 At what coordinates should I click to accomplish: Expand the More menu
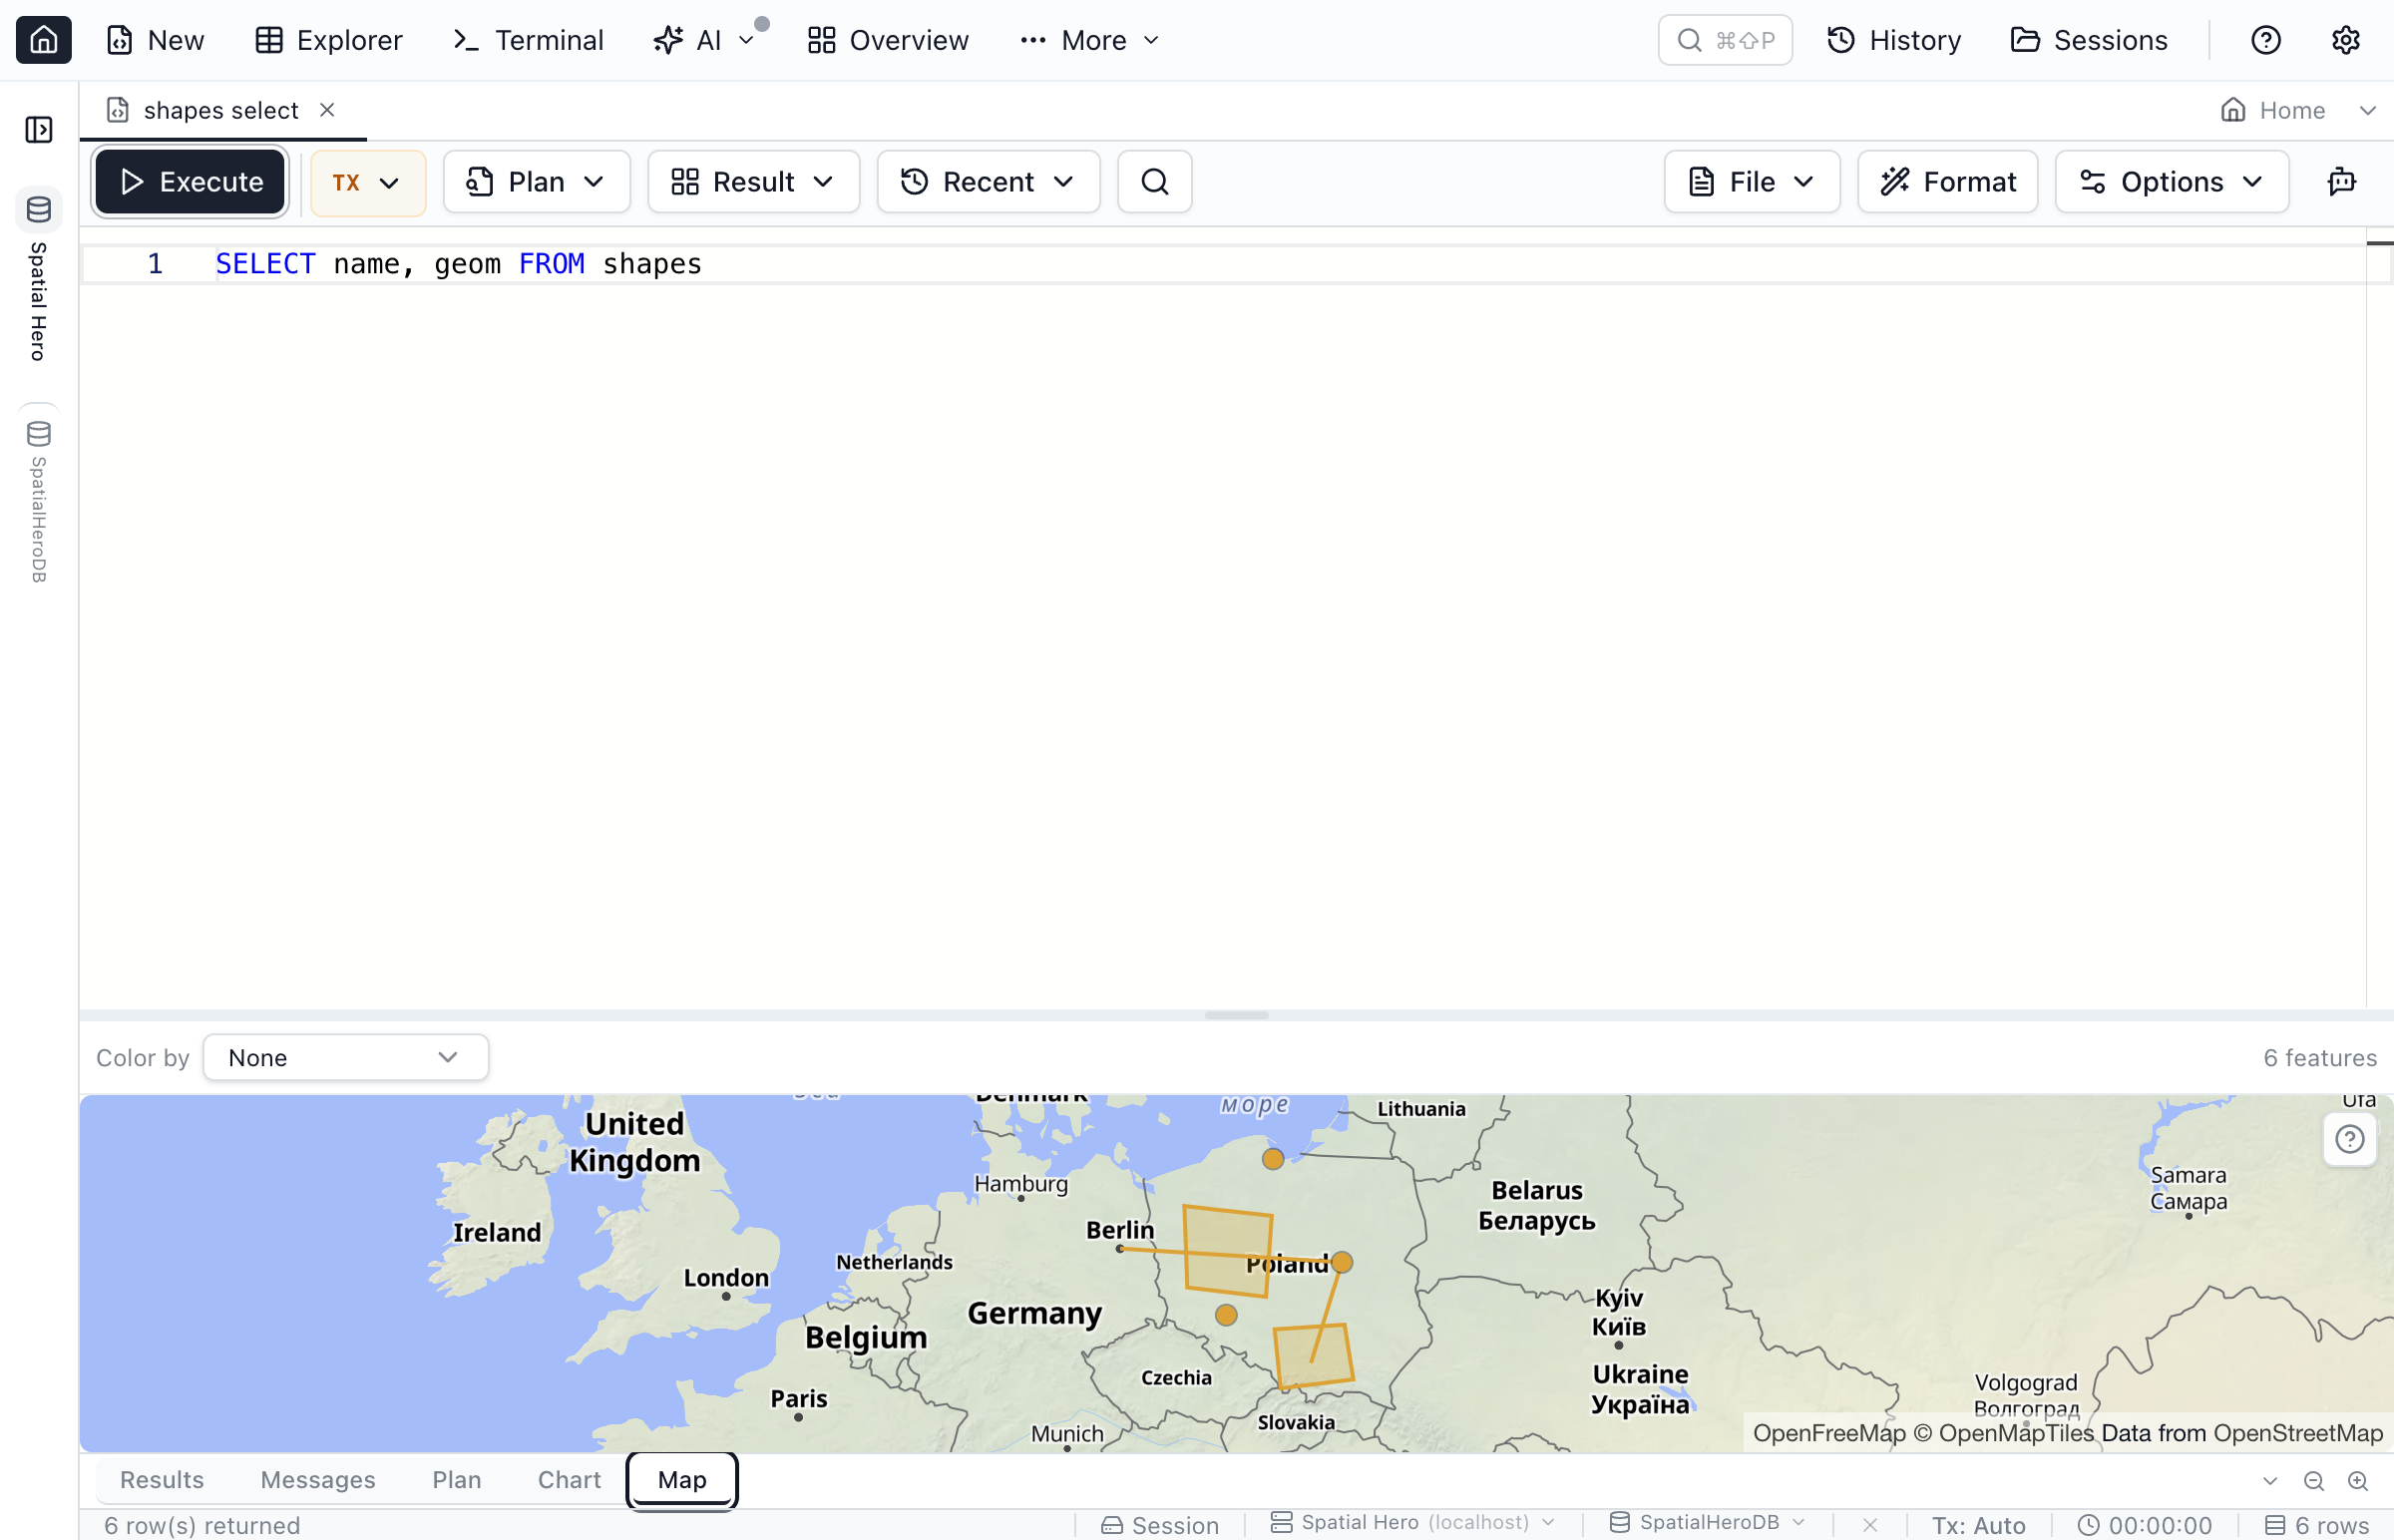1089,40
